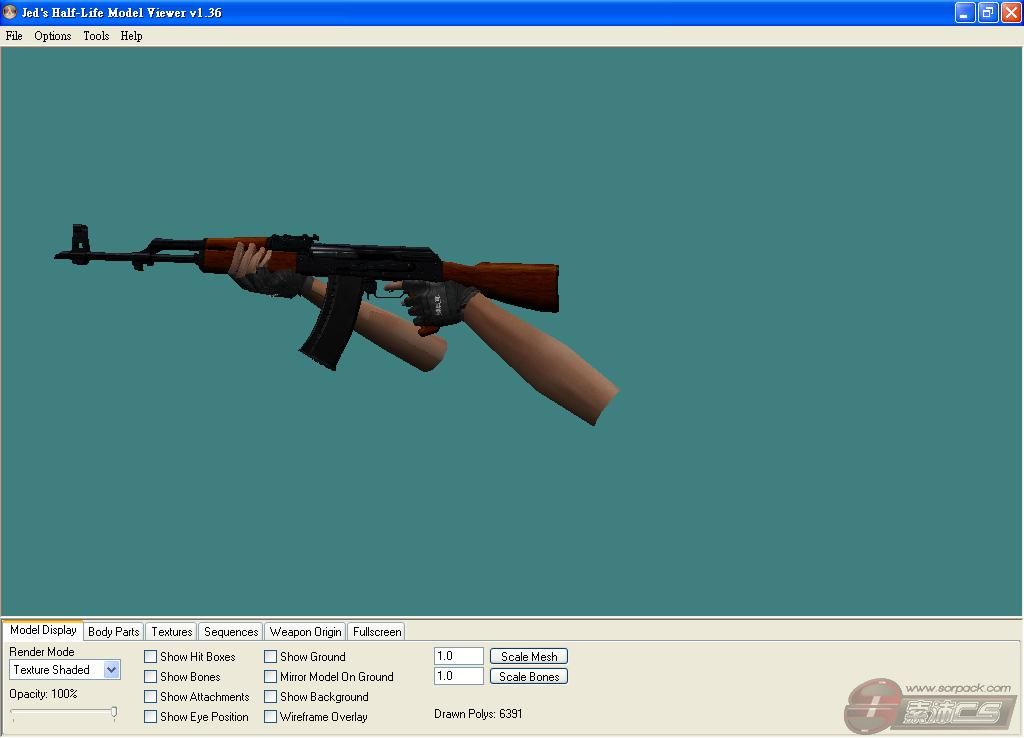Enable Mirror Model On Ground
The width and height of the screenshot is (1024, 738).
point(271,677)
